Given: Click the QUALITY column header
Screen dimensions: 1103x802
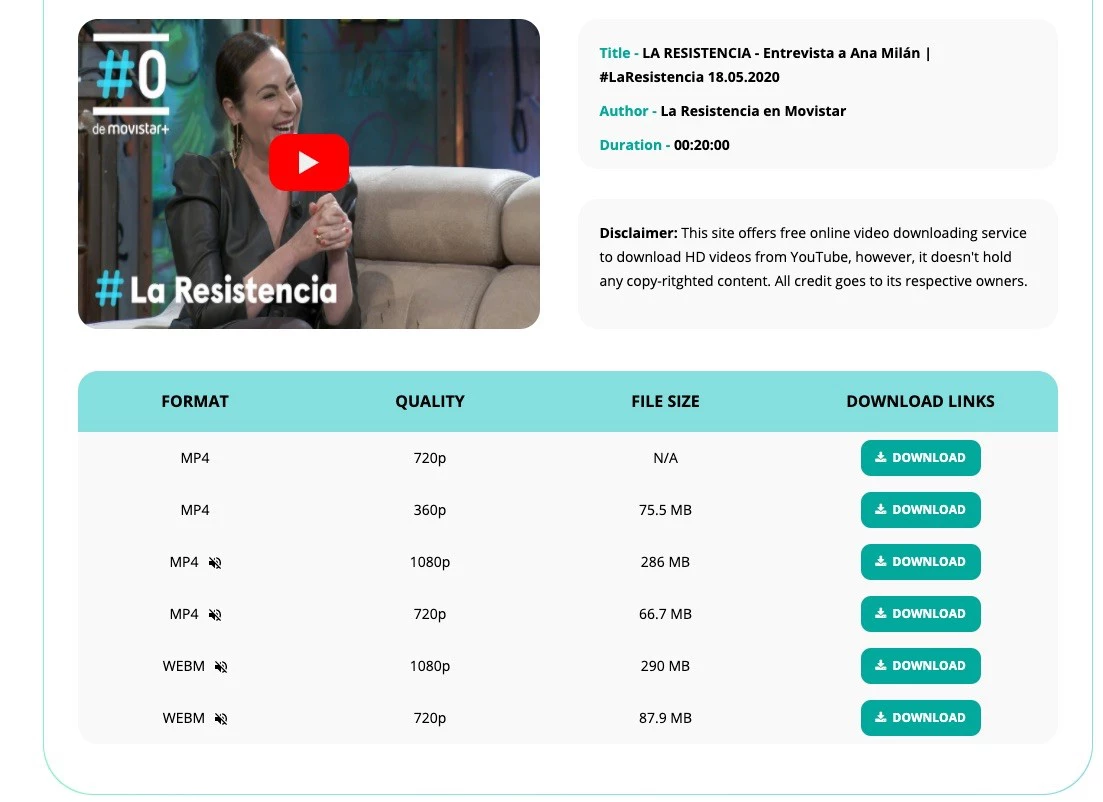Looking at the screenshot, I should 430,401.
